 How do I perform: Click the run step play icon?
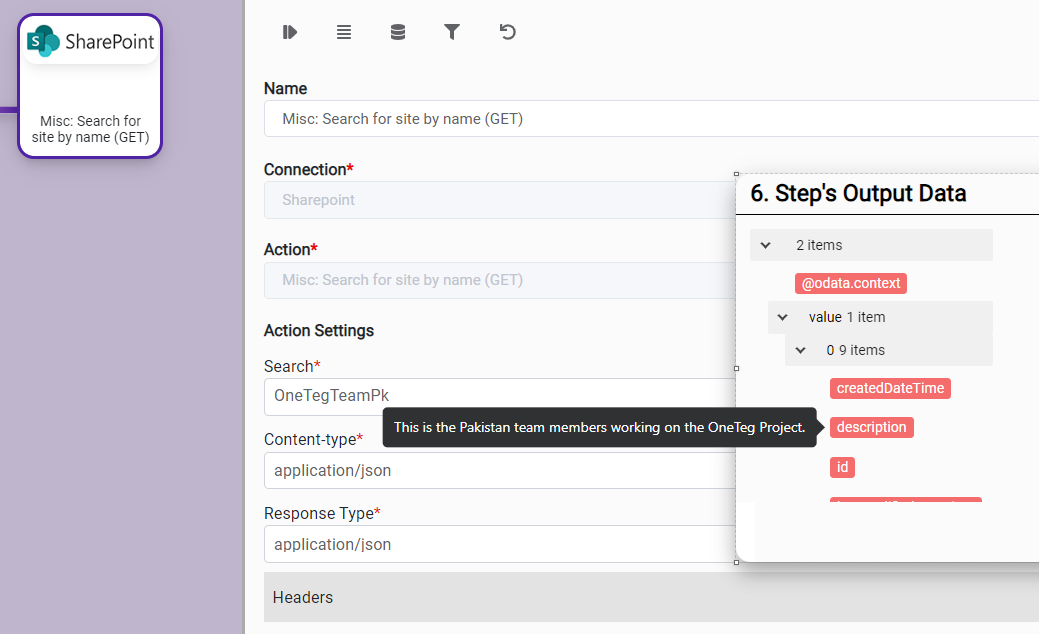pyautogui.click(x=290, y=32)
